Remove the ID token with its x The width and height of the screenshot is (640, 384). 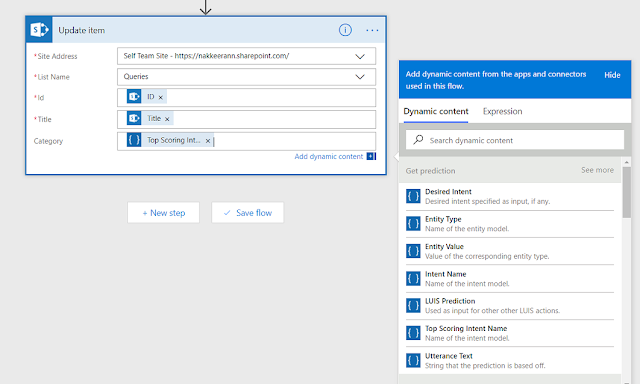point(160,98)
